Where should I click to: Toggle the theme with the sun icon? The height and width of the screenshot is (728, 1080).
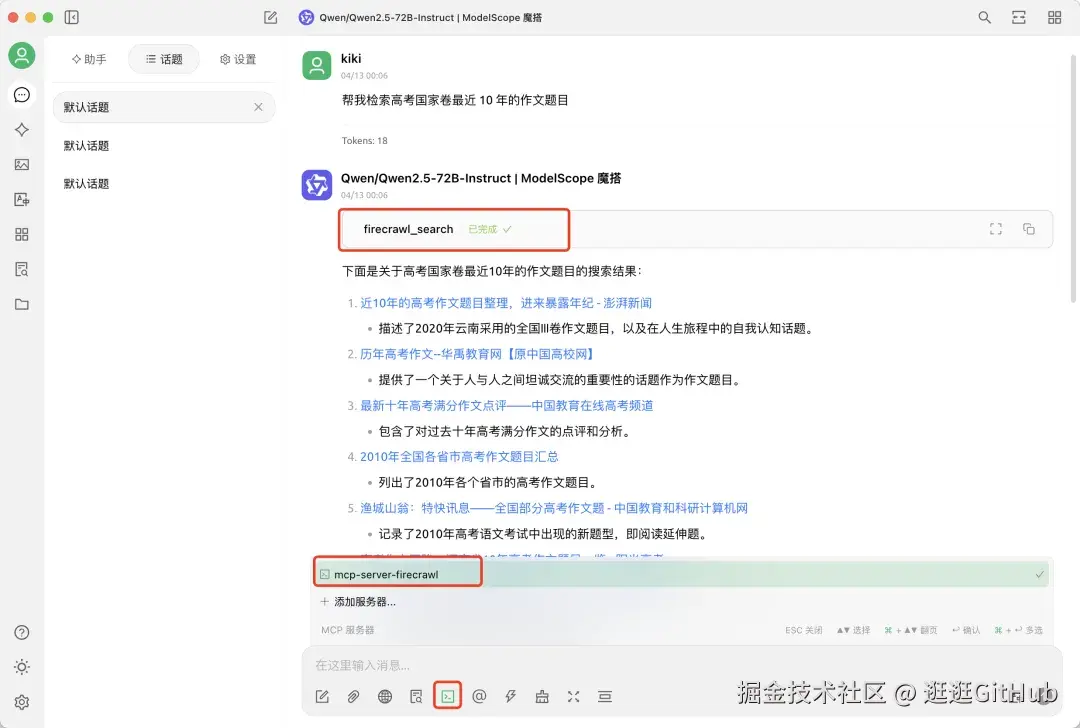(x=22, y=666)
